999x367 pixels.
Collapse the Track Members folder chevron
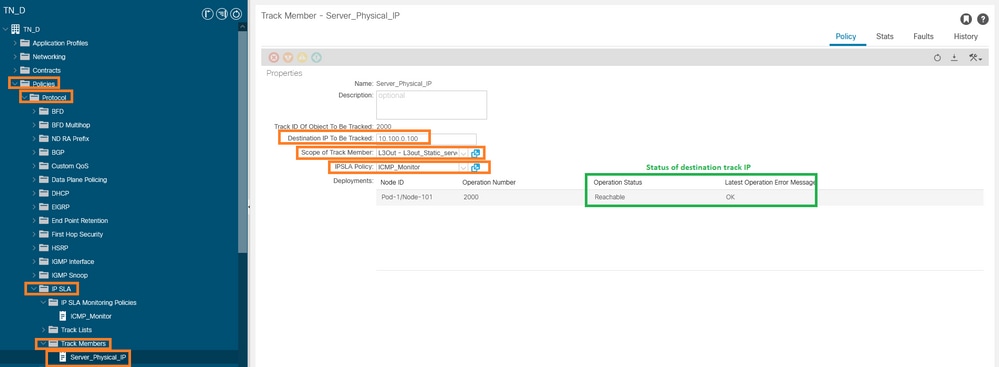(43, 344)
